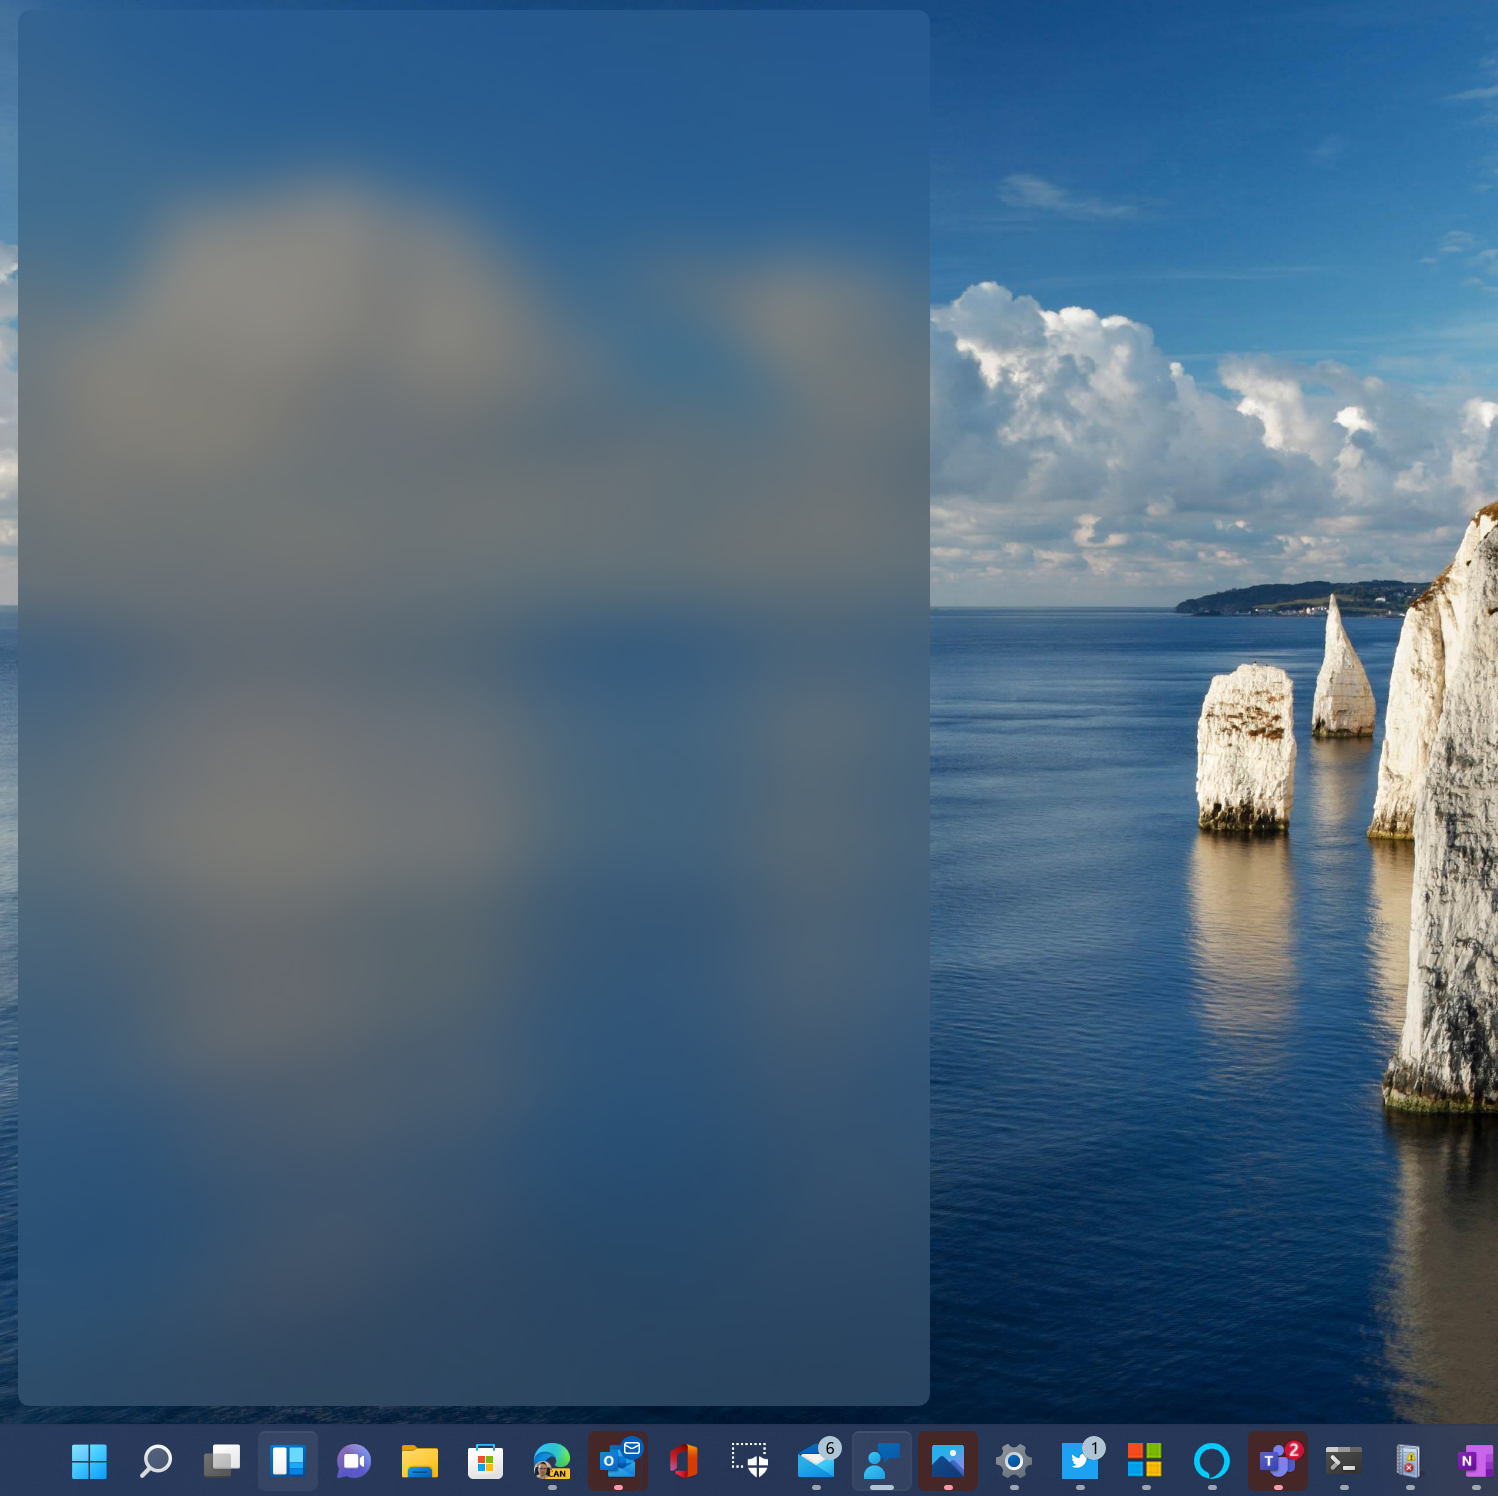Open Twitter app with 1 notification
Image resolution: width=1498 pixels, height=1496 pixels.
point(1080,1461)
